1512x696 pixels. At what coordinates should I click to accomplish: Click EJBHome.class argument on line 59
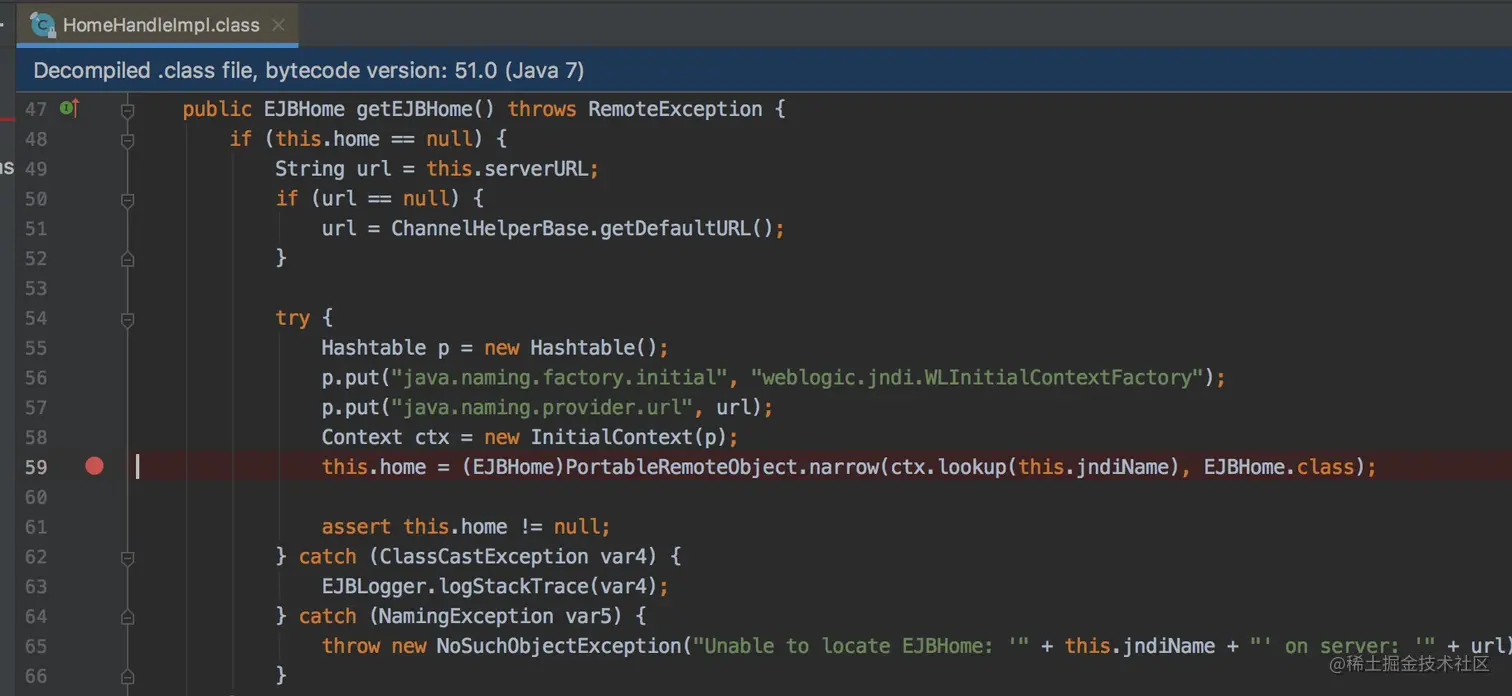[1279, 467]
